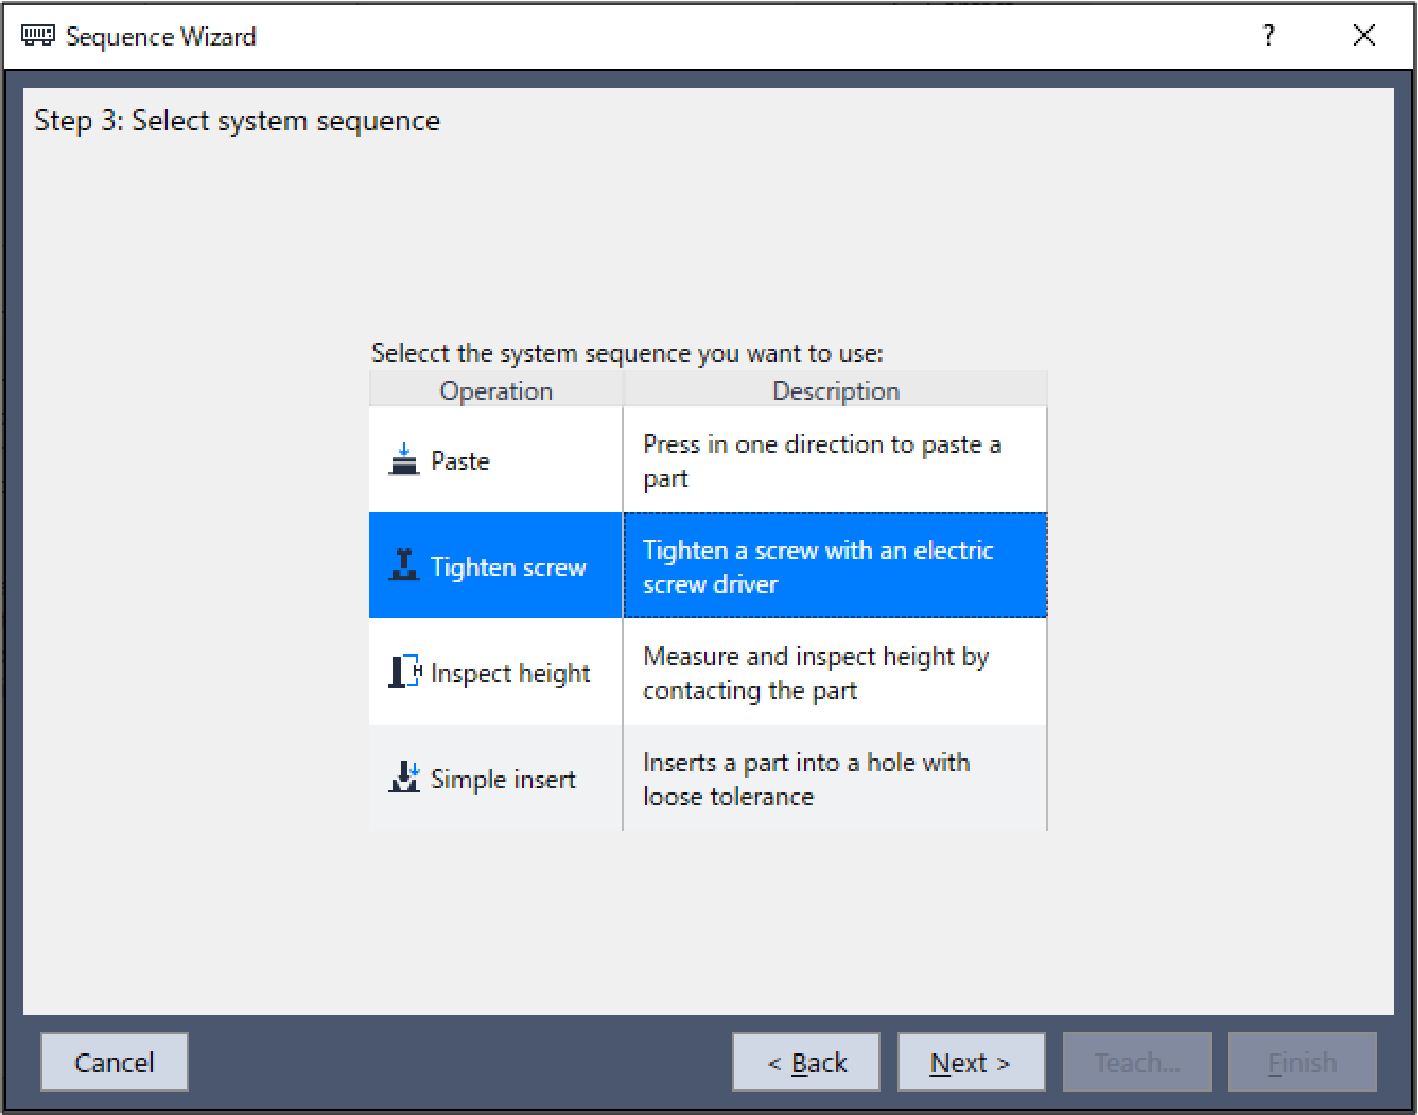The width and height of the screenshot is (1418, 1115).
Task: Close the Sequence Wizard window
Action: (x=1363, y=37)
